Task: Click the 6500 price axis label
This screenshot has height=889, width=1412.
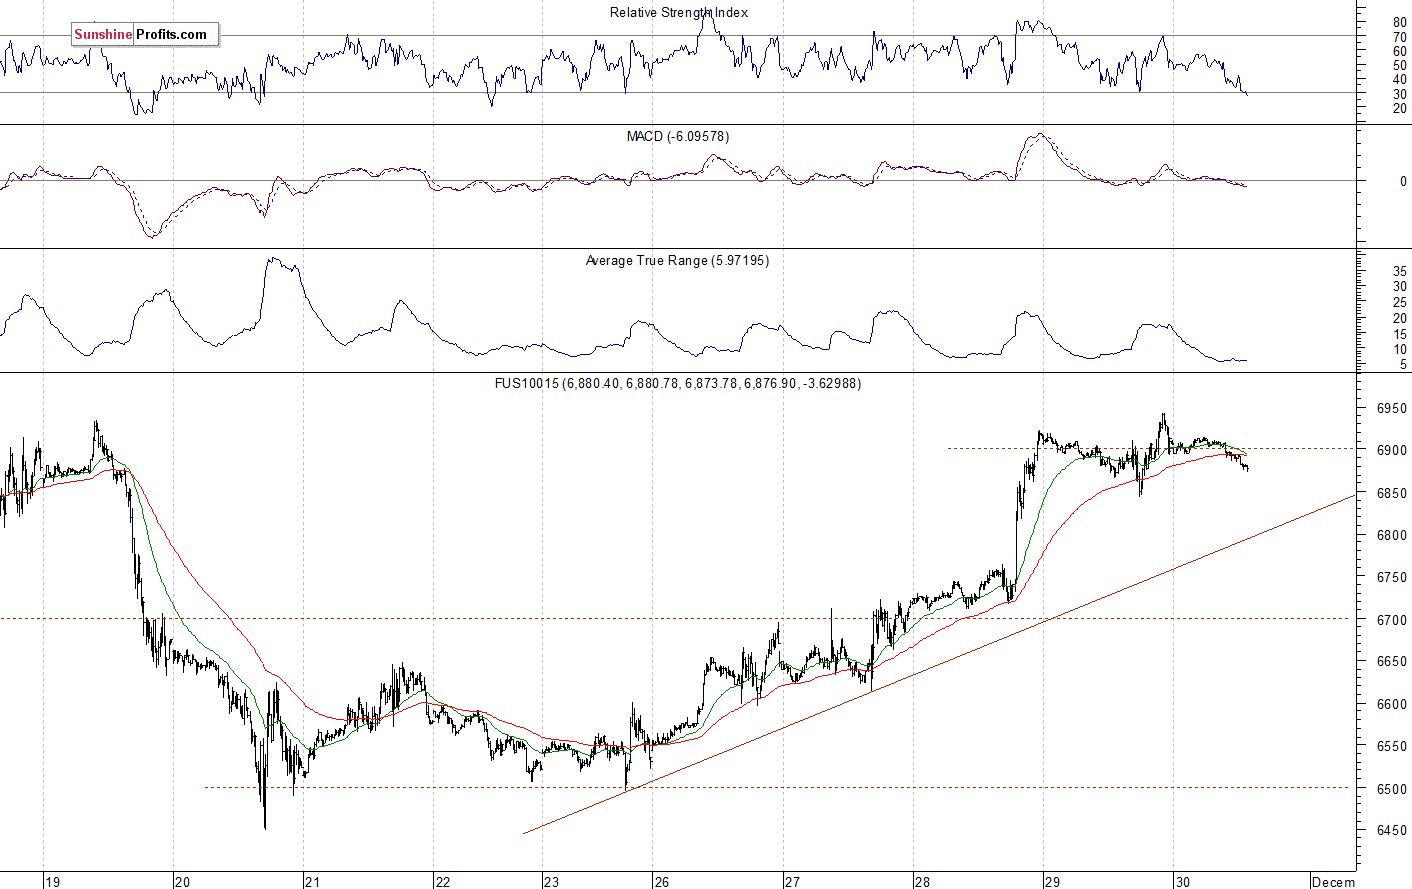Action: pos(1391,789)
